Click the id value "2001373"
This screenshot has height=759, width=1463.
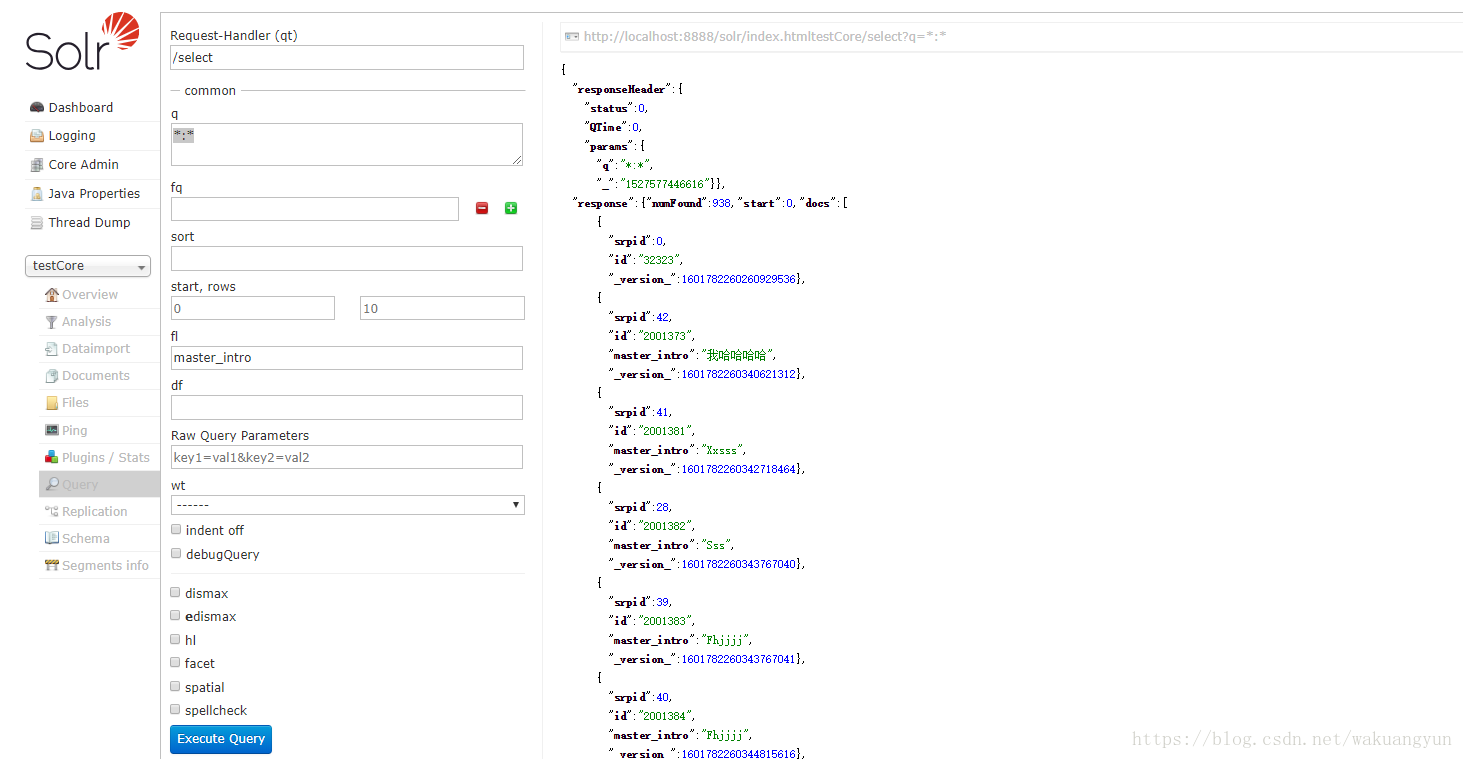(x=666, y=336)
